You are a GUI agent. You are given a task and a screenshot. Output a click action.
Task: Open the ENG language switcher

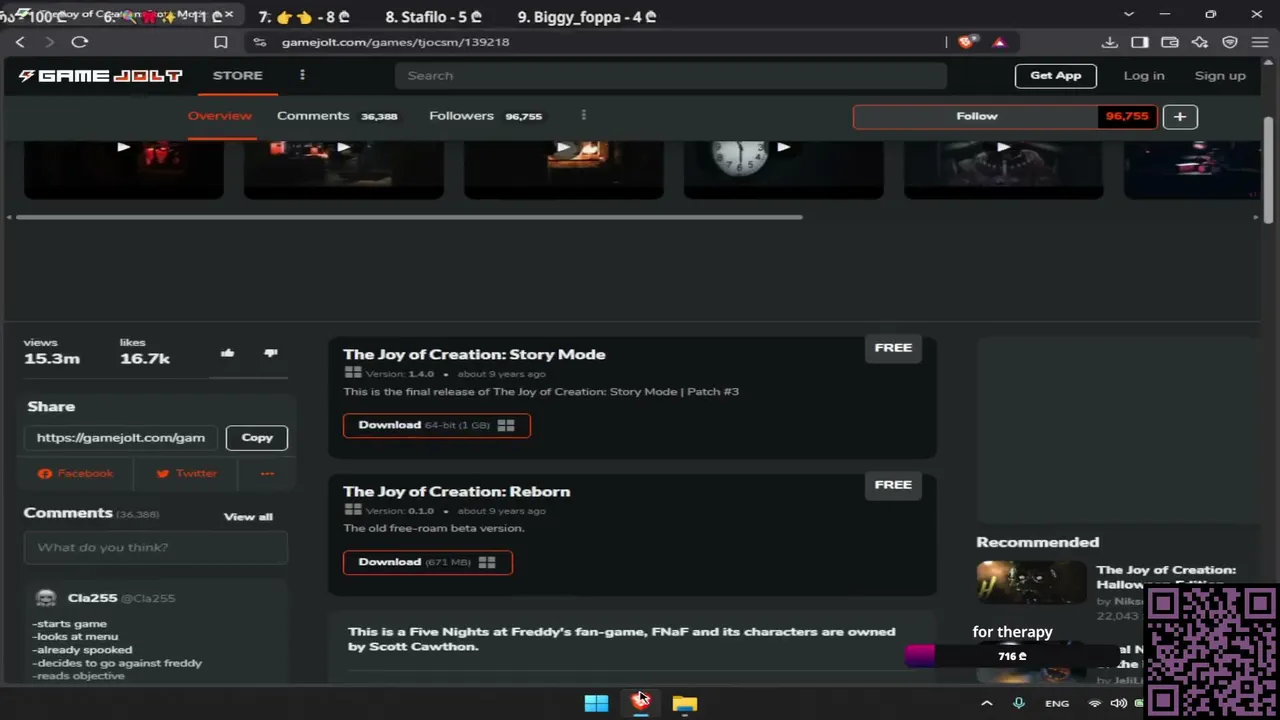pyautogui.click(x=1057, y=704)
